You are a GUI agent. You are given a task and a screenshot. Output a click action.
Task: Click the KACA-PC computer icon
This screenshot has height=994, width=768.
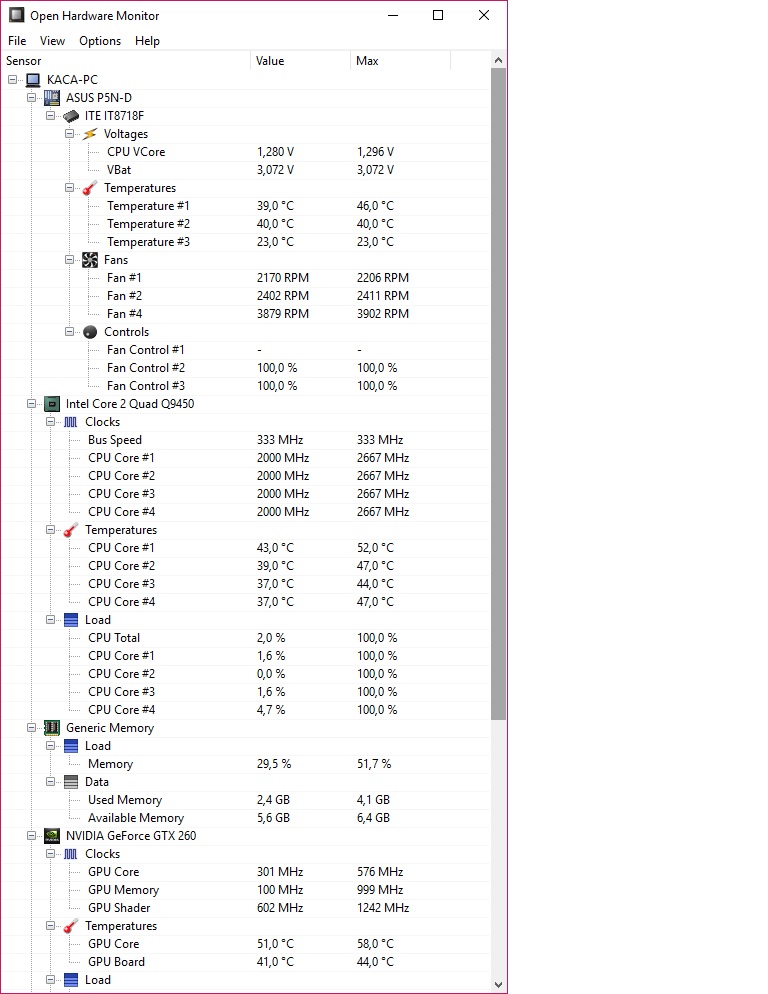coord(33,80)
